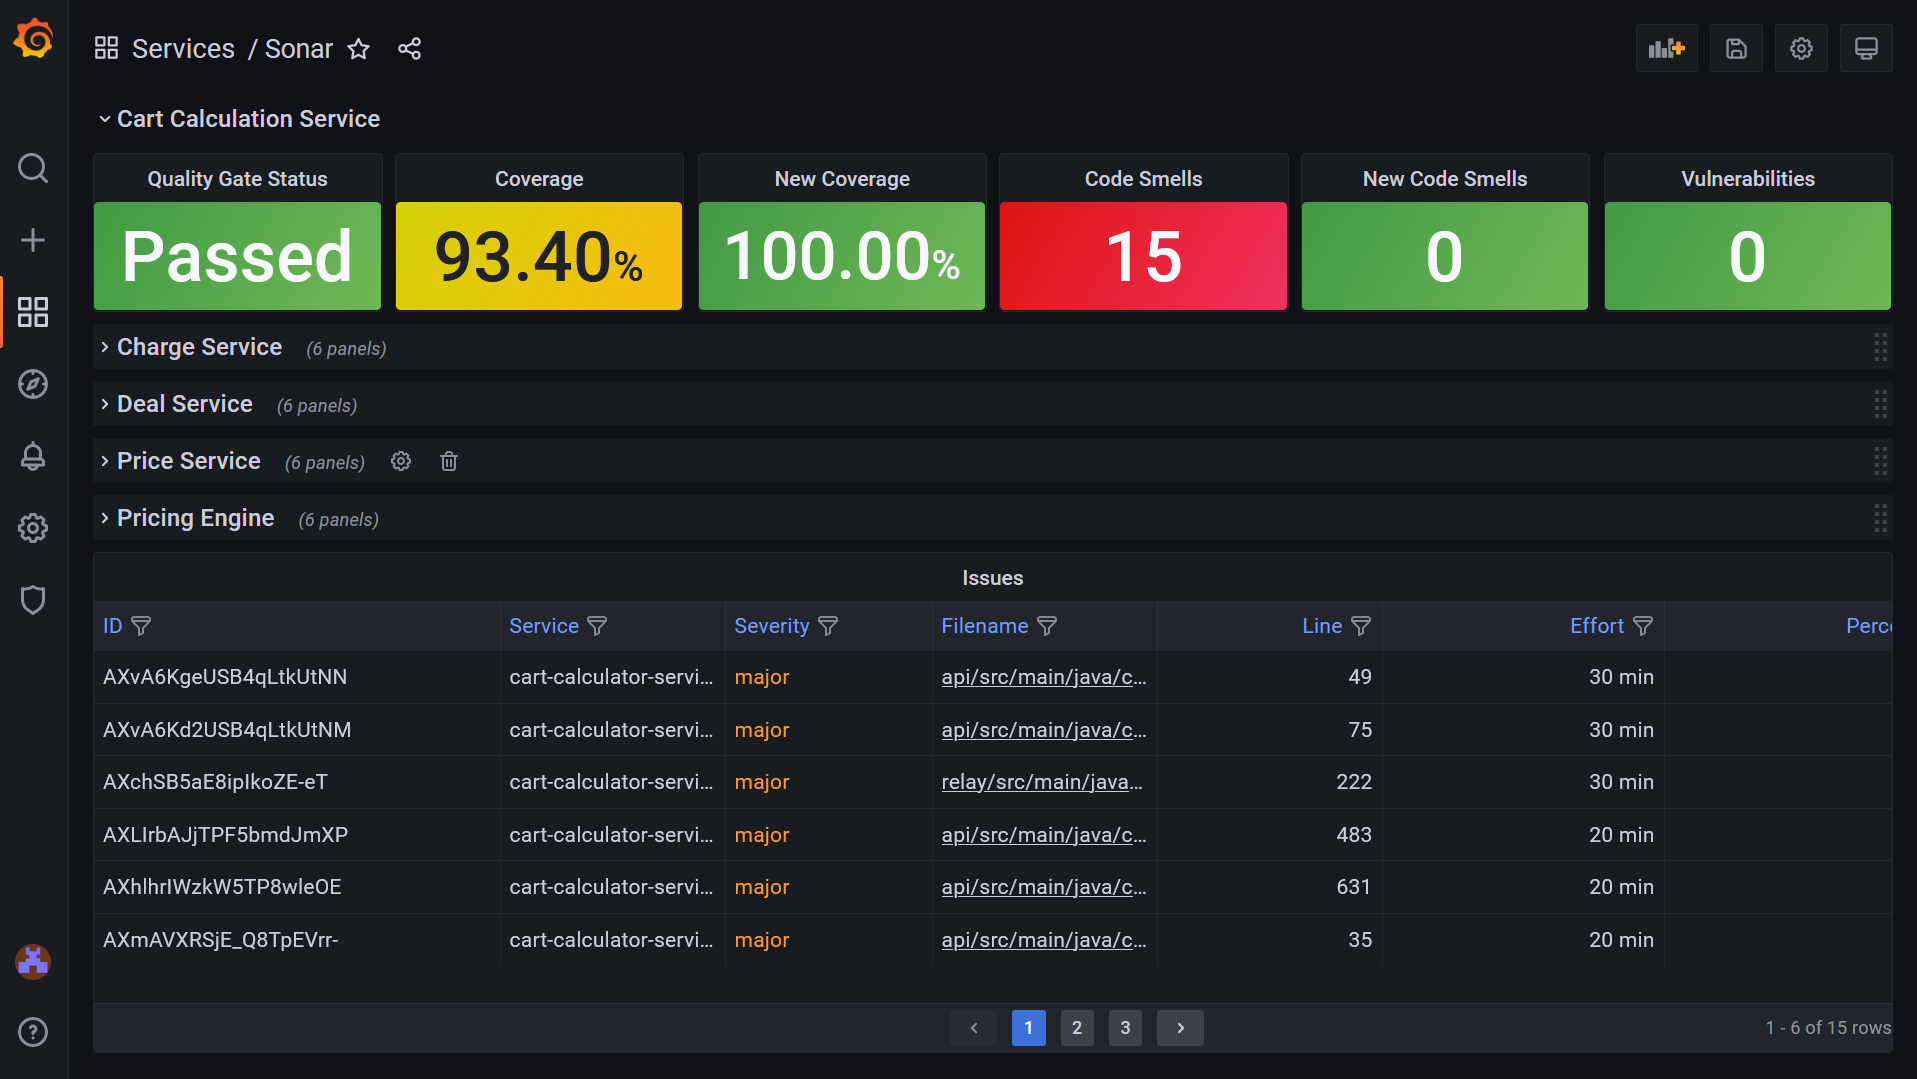
Task: Filter the Service column
Action: pyautogui.click(x=597, y=626)
